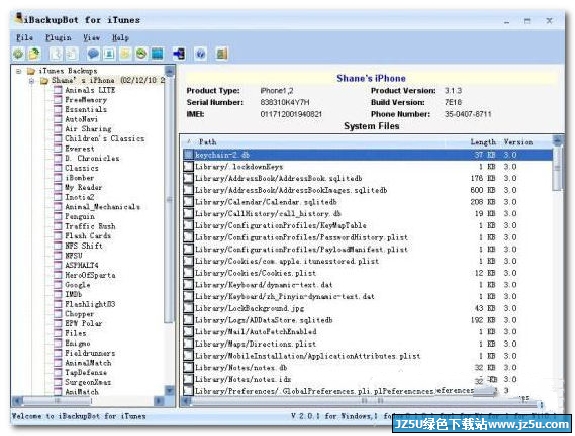This screenshot has height=436, width=575.
Task: Click the second document toolbar icon
Action: click(72, 54)
